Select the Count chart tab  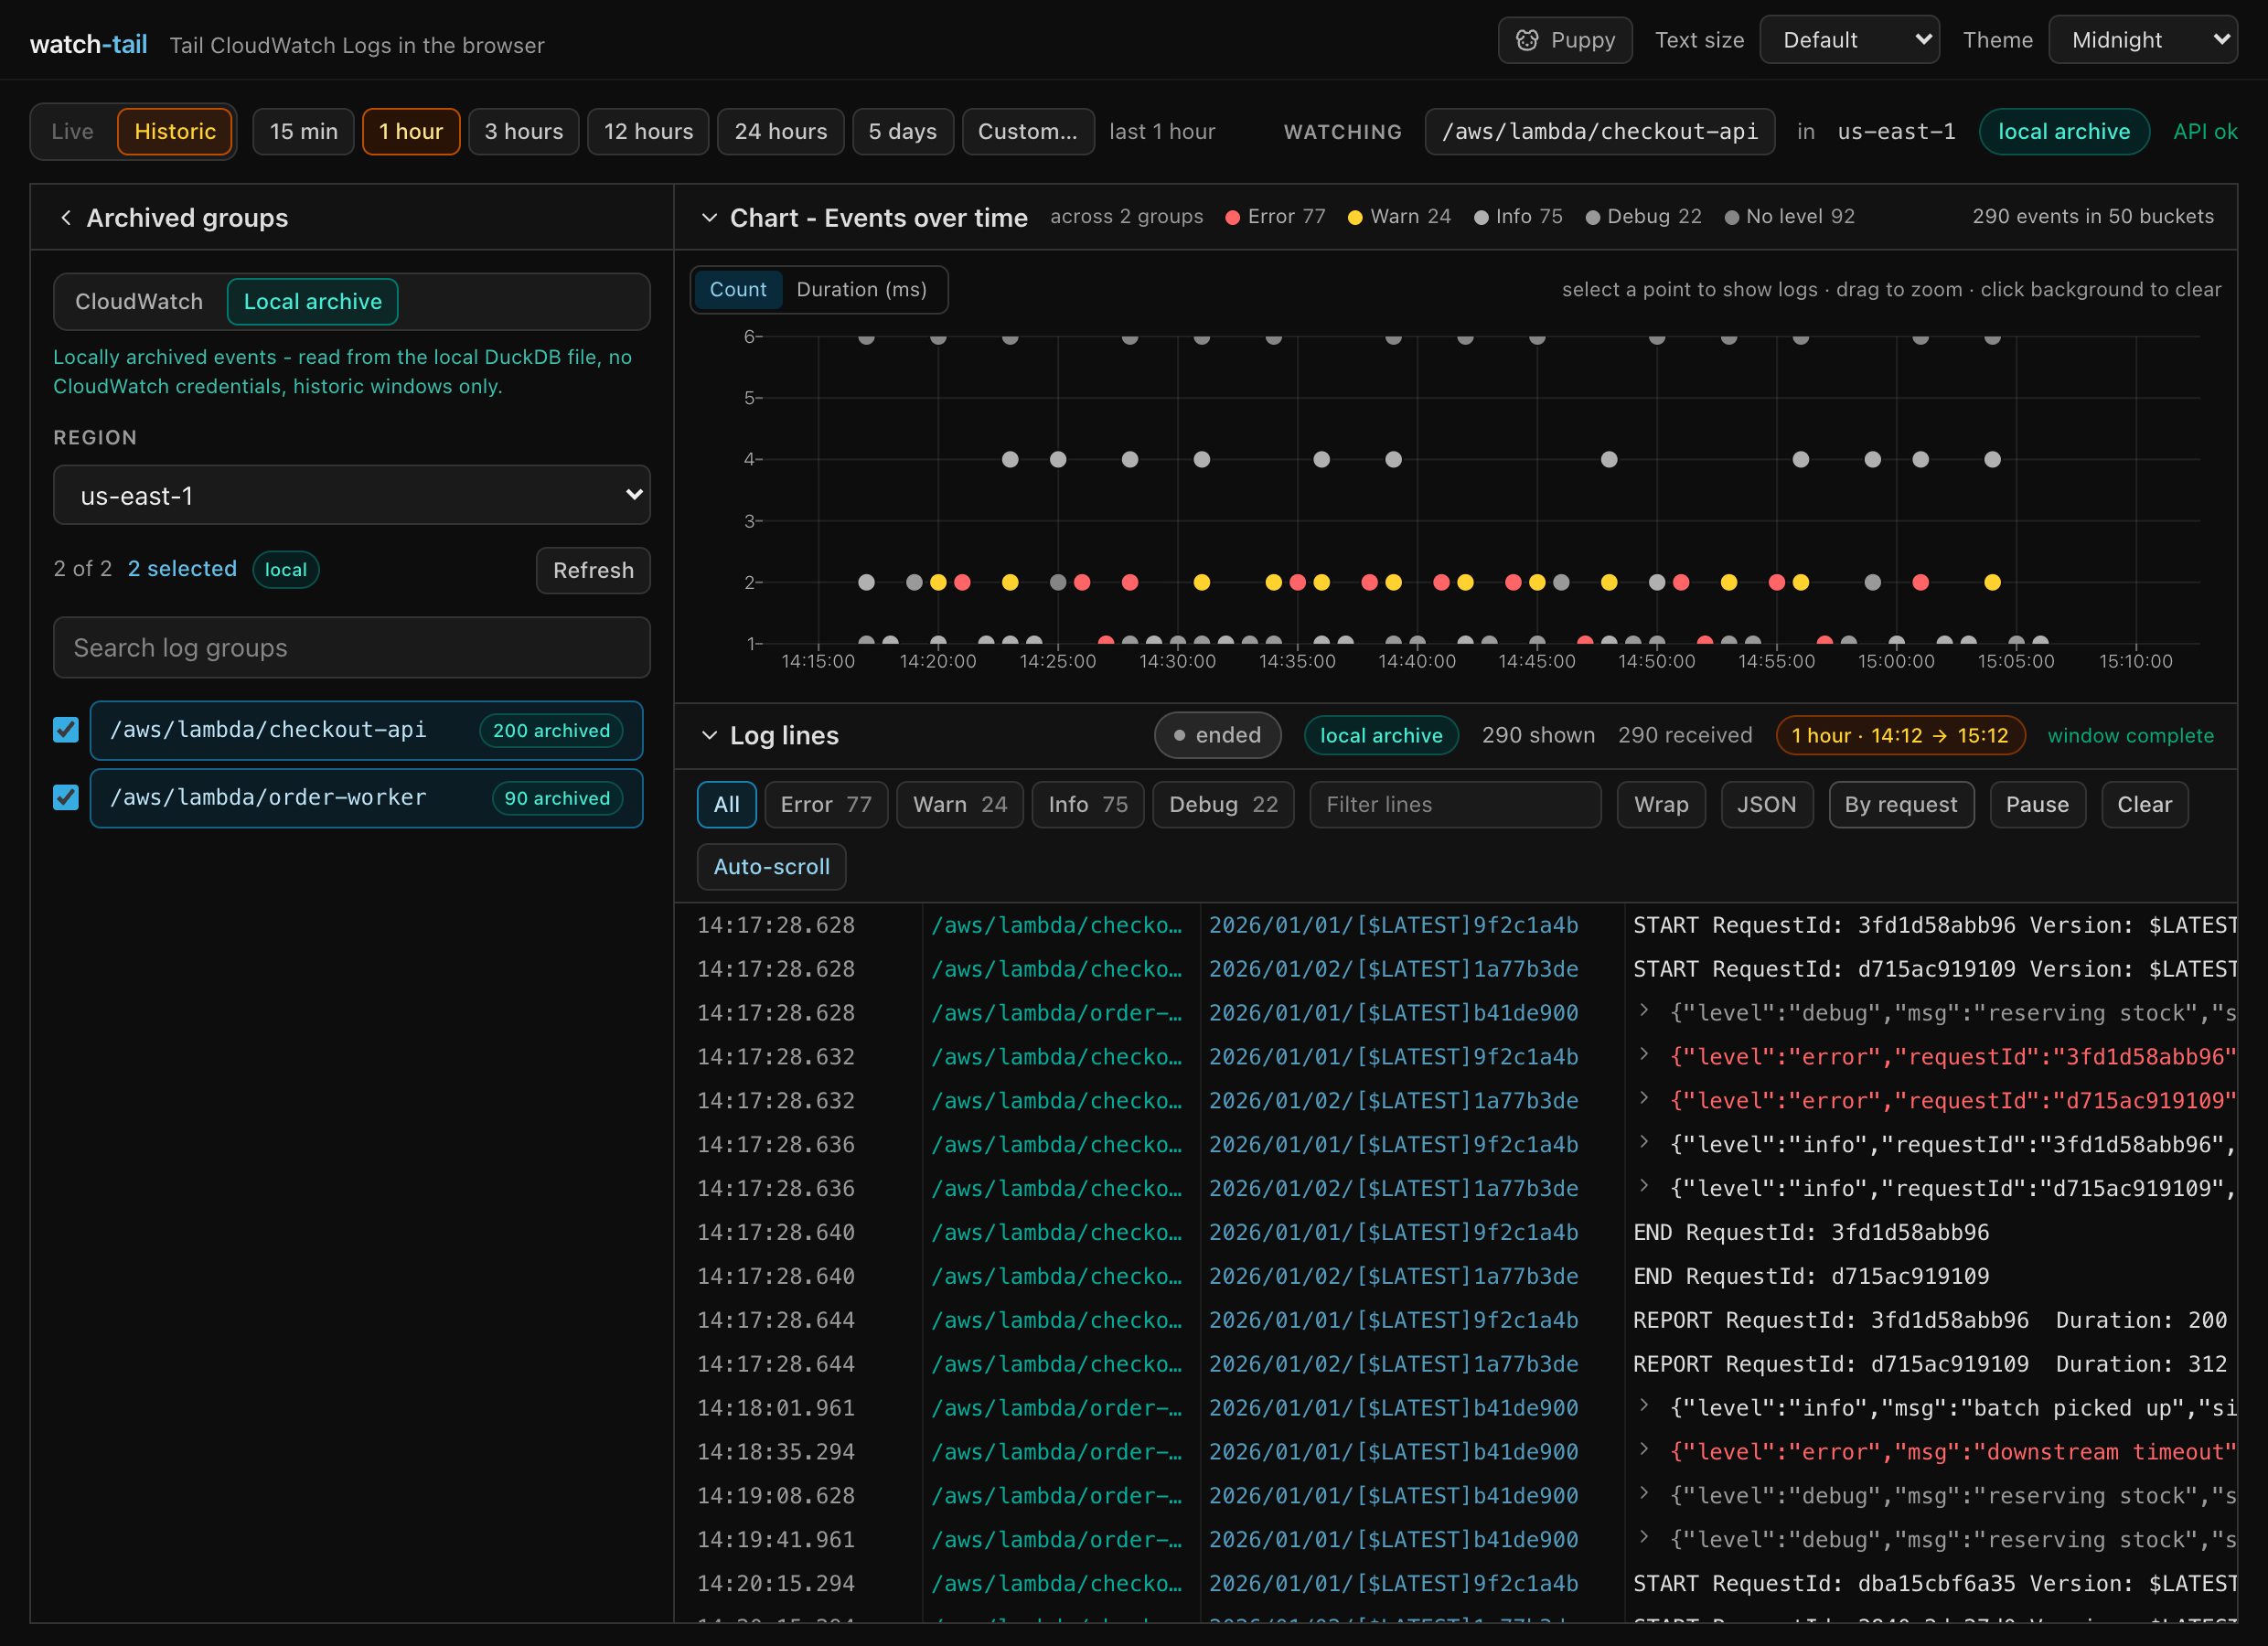pyautogui.click(x=738, y=290)
